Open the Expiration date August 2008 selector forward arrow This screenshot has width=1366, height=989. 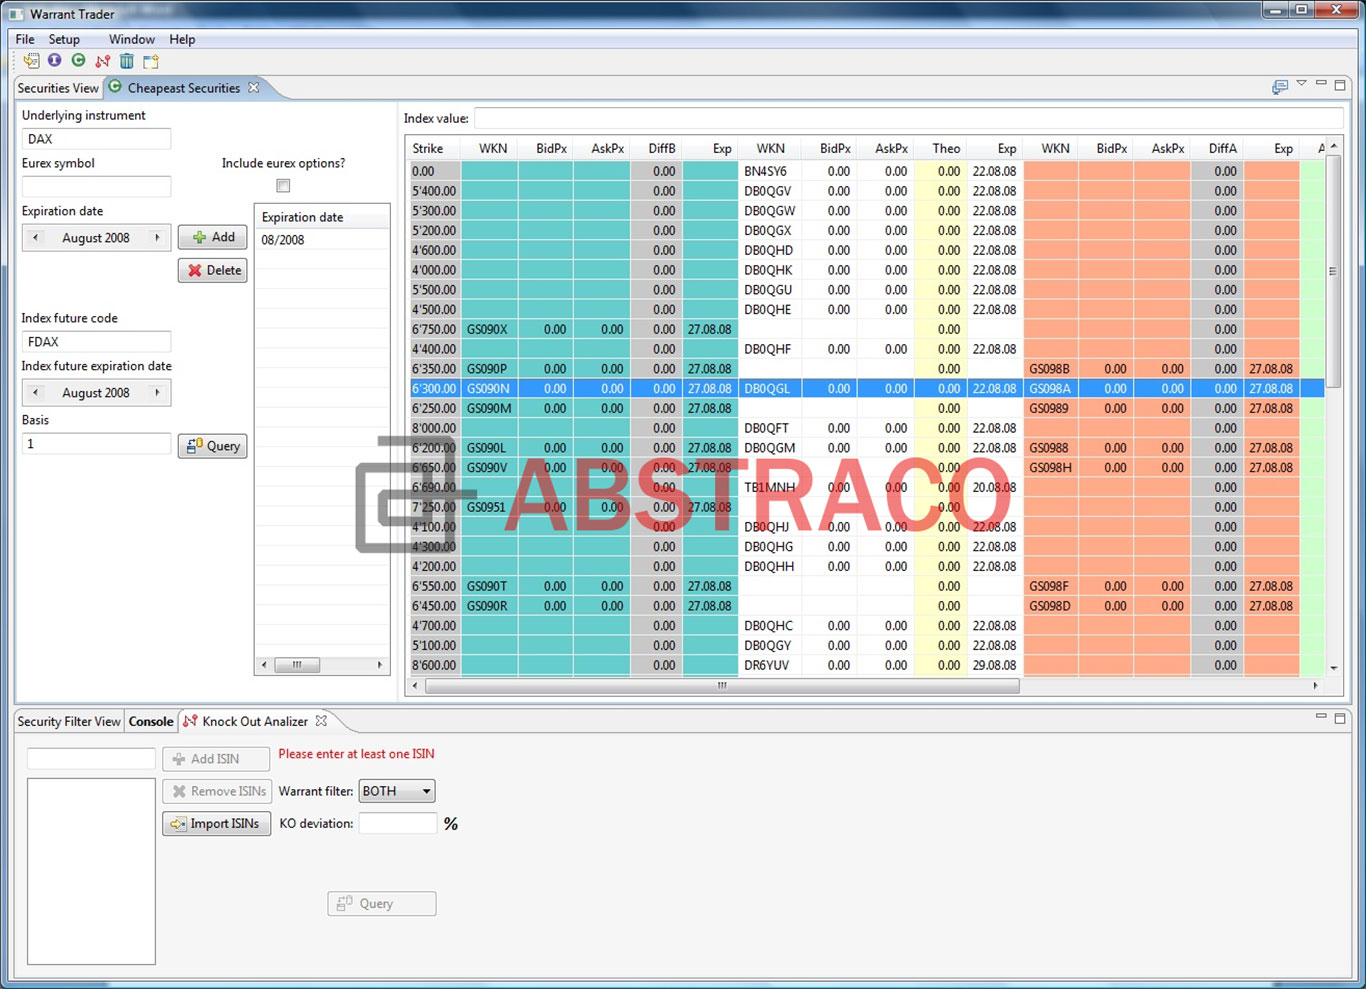point(158,237)
